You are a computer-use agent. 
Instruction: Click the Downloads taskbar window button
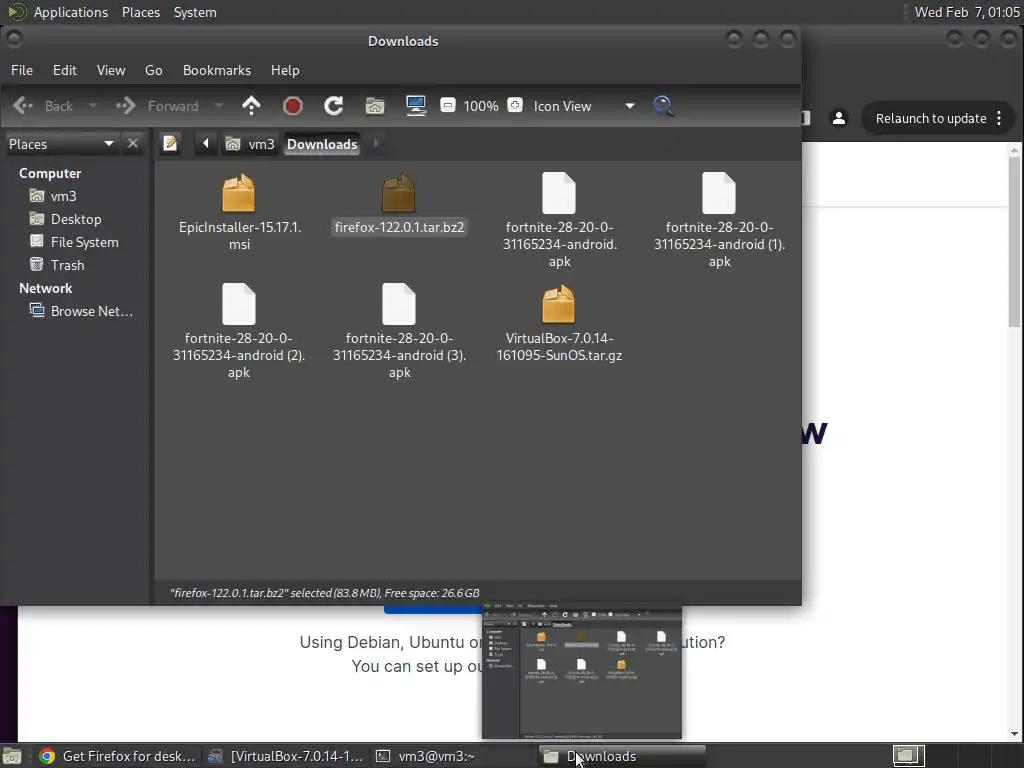point(622,756)
